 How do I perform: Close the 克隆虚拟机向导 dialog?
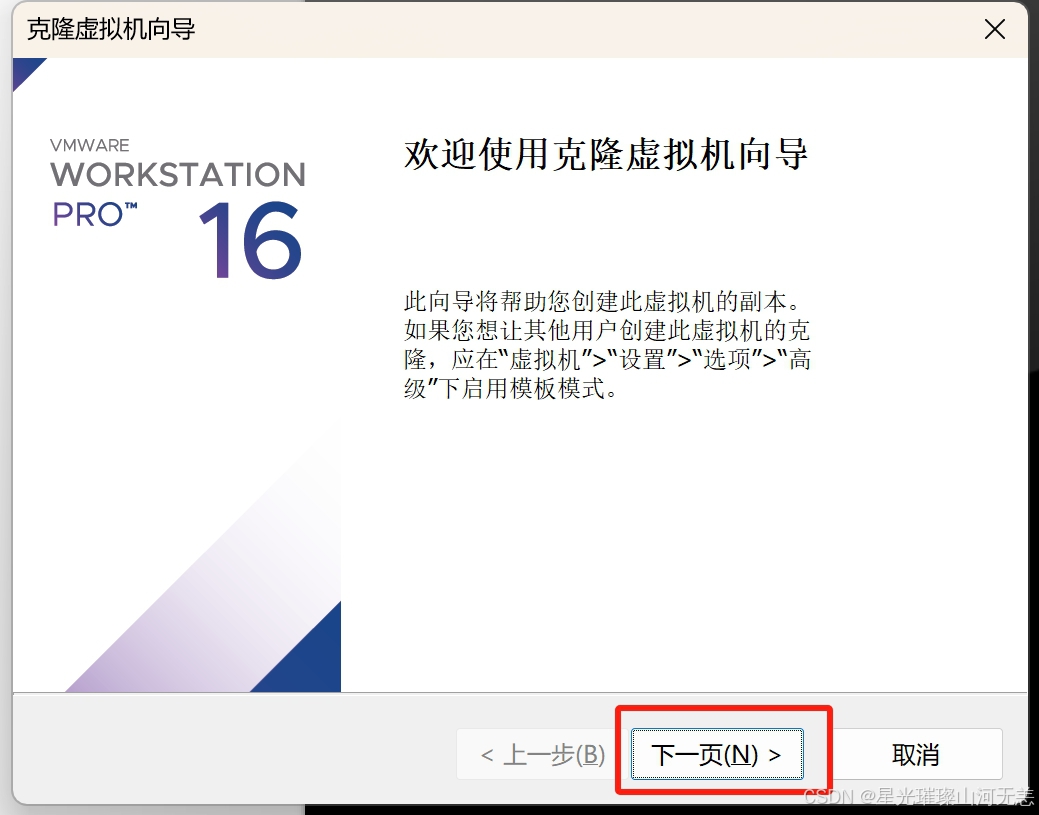(995, 29)
